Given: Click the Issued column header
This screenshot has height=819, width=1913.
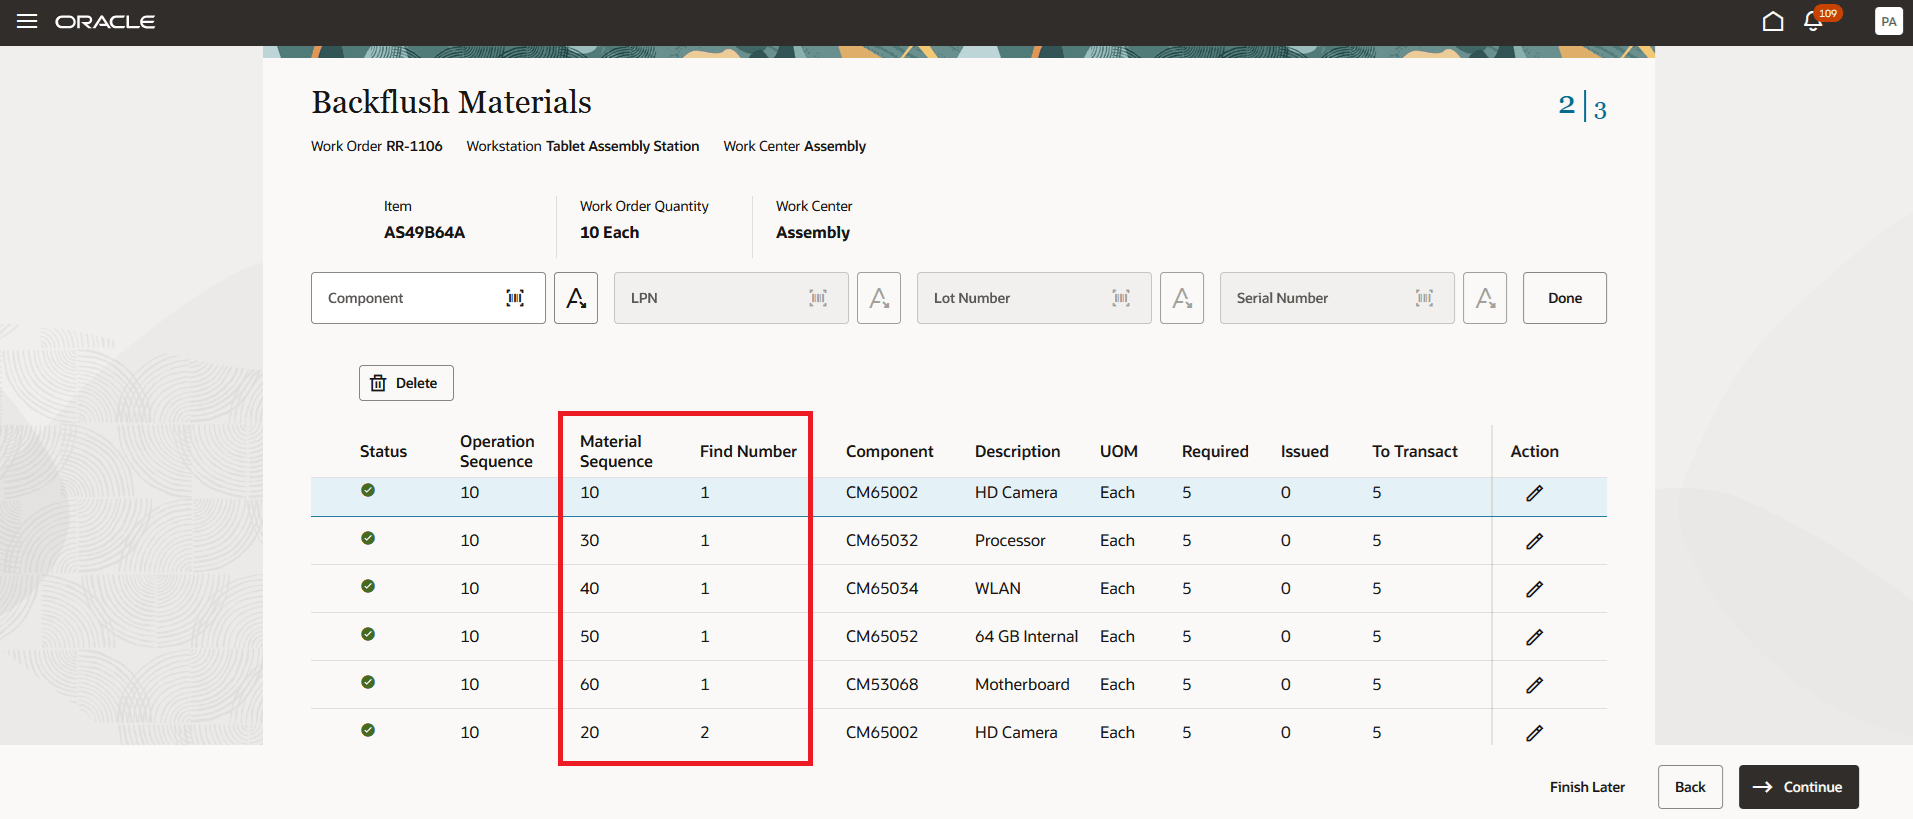Looking at the screenshot, I should click(1305, 451).
